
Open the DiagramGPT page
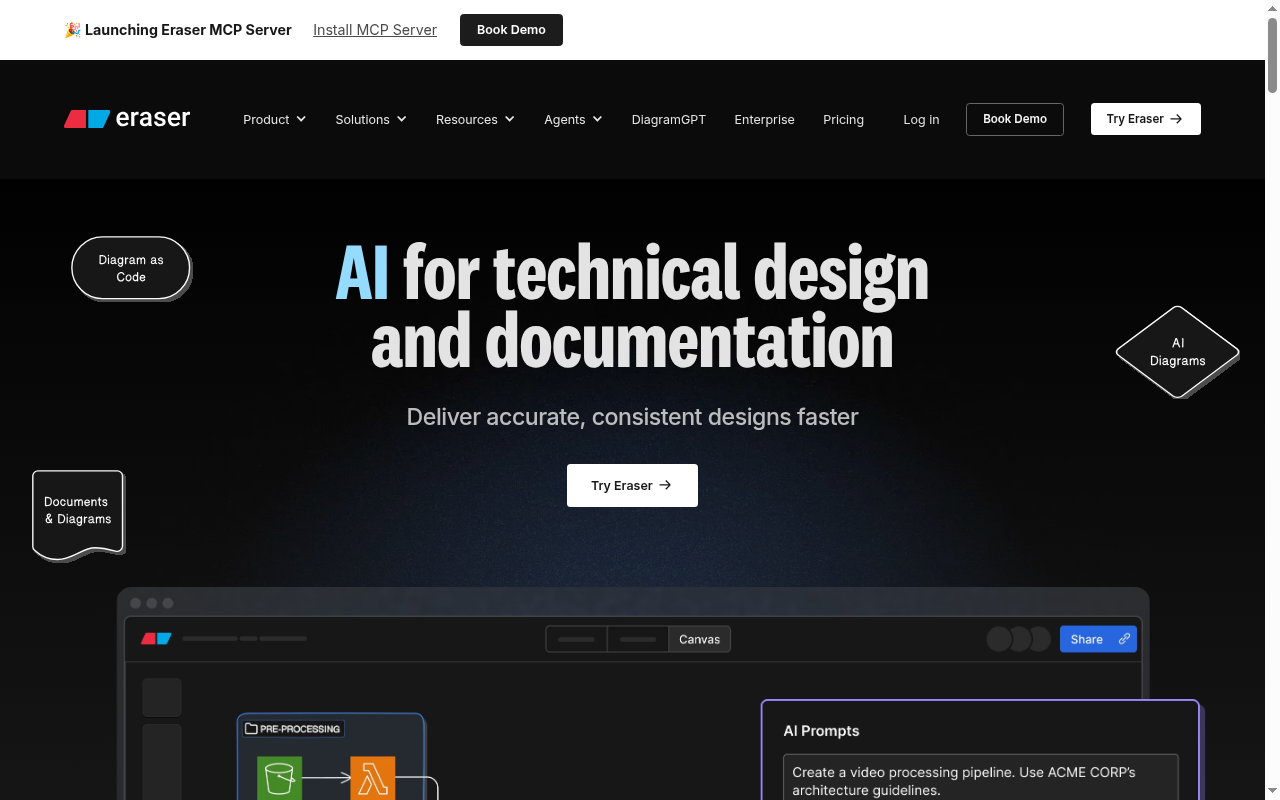click(x=669, y=119)
